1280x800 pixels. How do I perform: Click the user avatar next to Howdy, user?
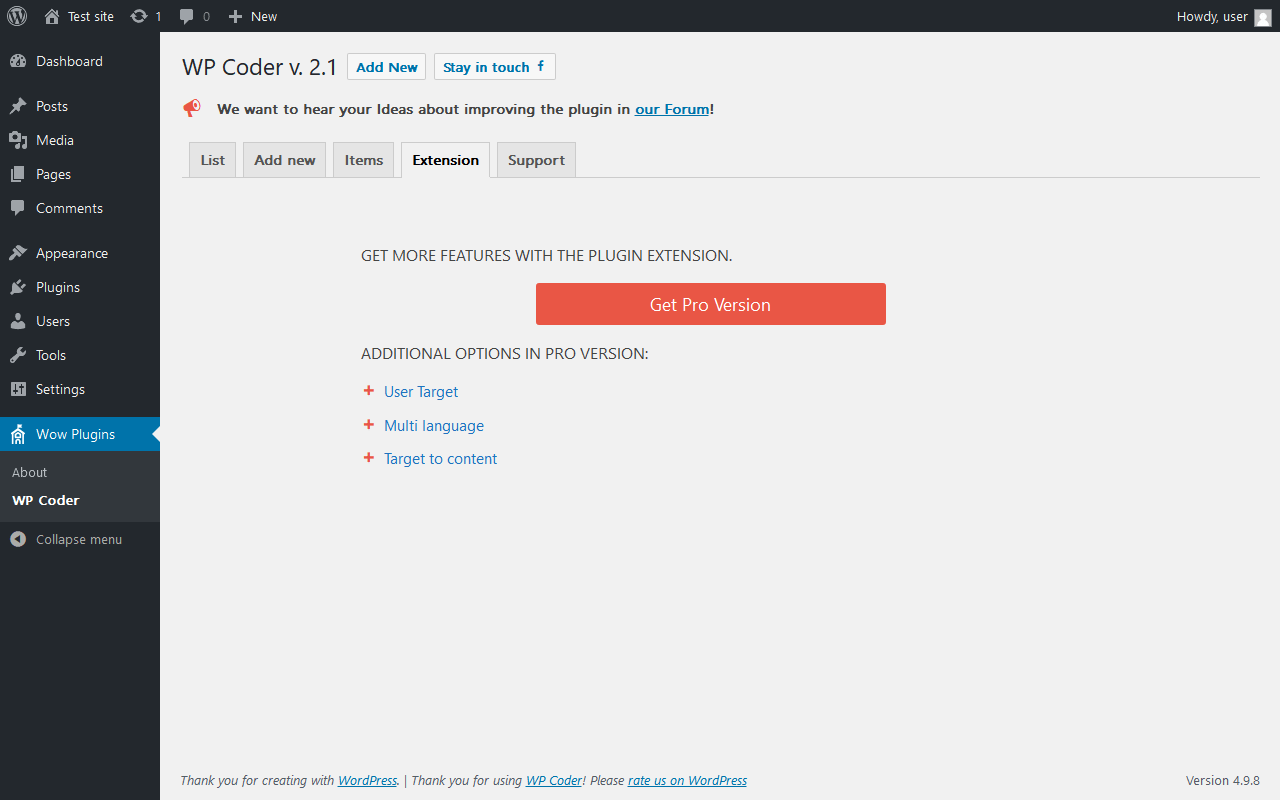pyautogui.click(x=1263, y=17)
